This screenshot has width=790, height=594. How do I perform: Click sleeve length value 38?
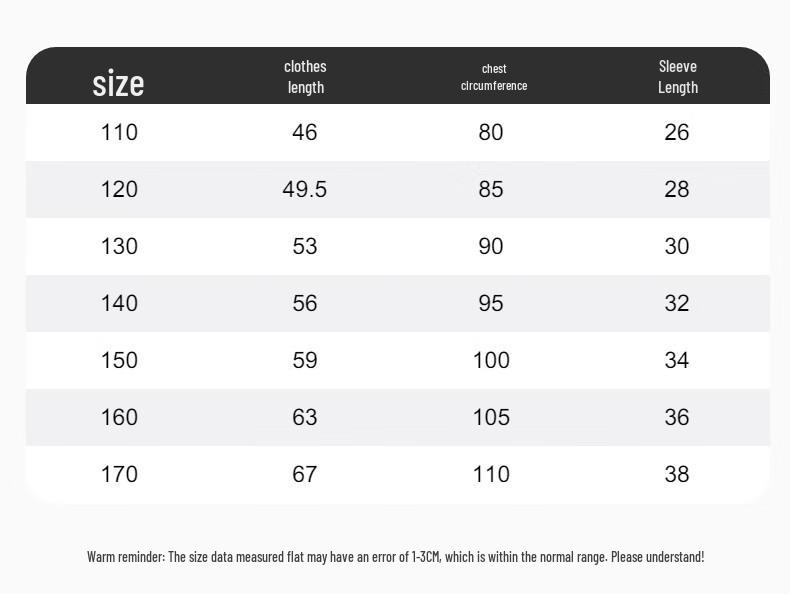(677, 474)
